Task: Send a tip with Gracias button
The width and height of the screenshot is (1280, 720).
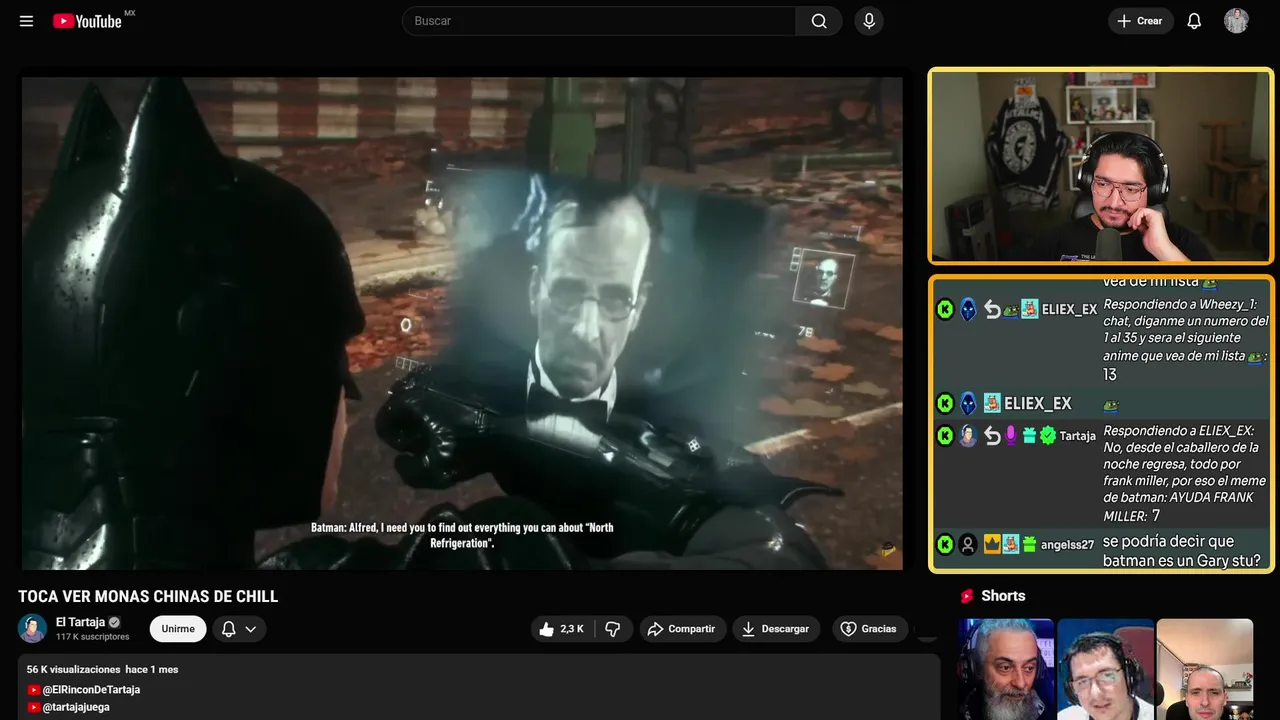Action: point(869,629)
